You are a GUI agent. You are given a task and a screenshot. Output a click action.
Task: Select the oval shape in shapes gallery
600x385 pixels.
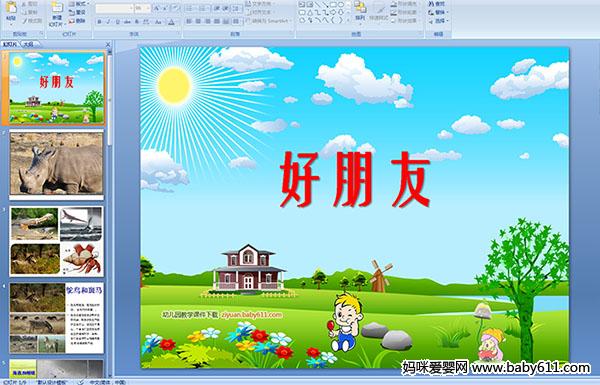(x=340, y=4)
